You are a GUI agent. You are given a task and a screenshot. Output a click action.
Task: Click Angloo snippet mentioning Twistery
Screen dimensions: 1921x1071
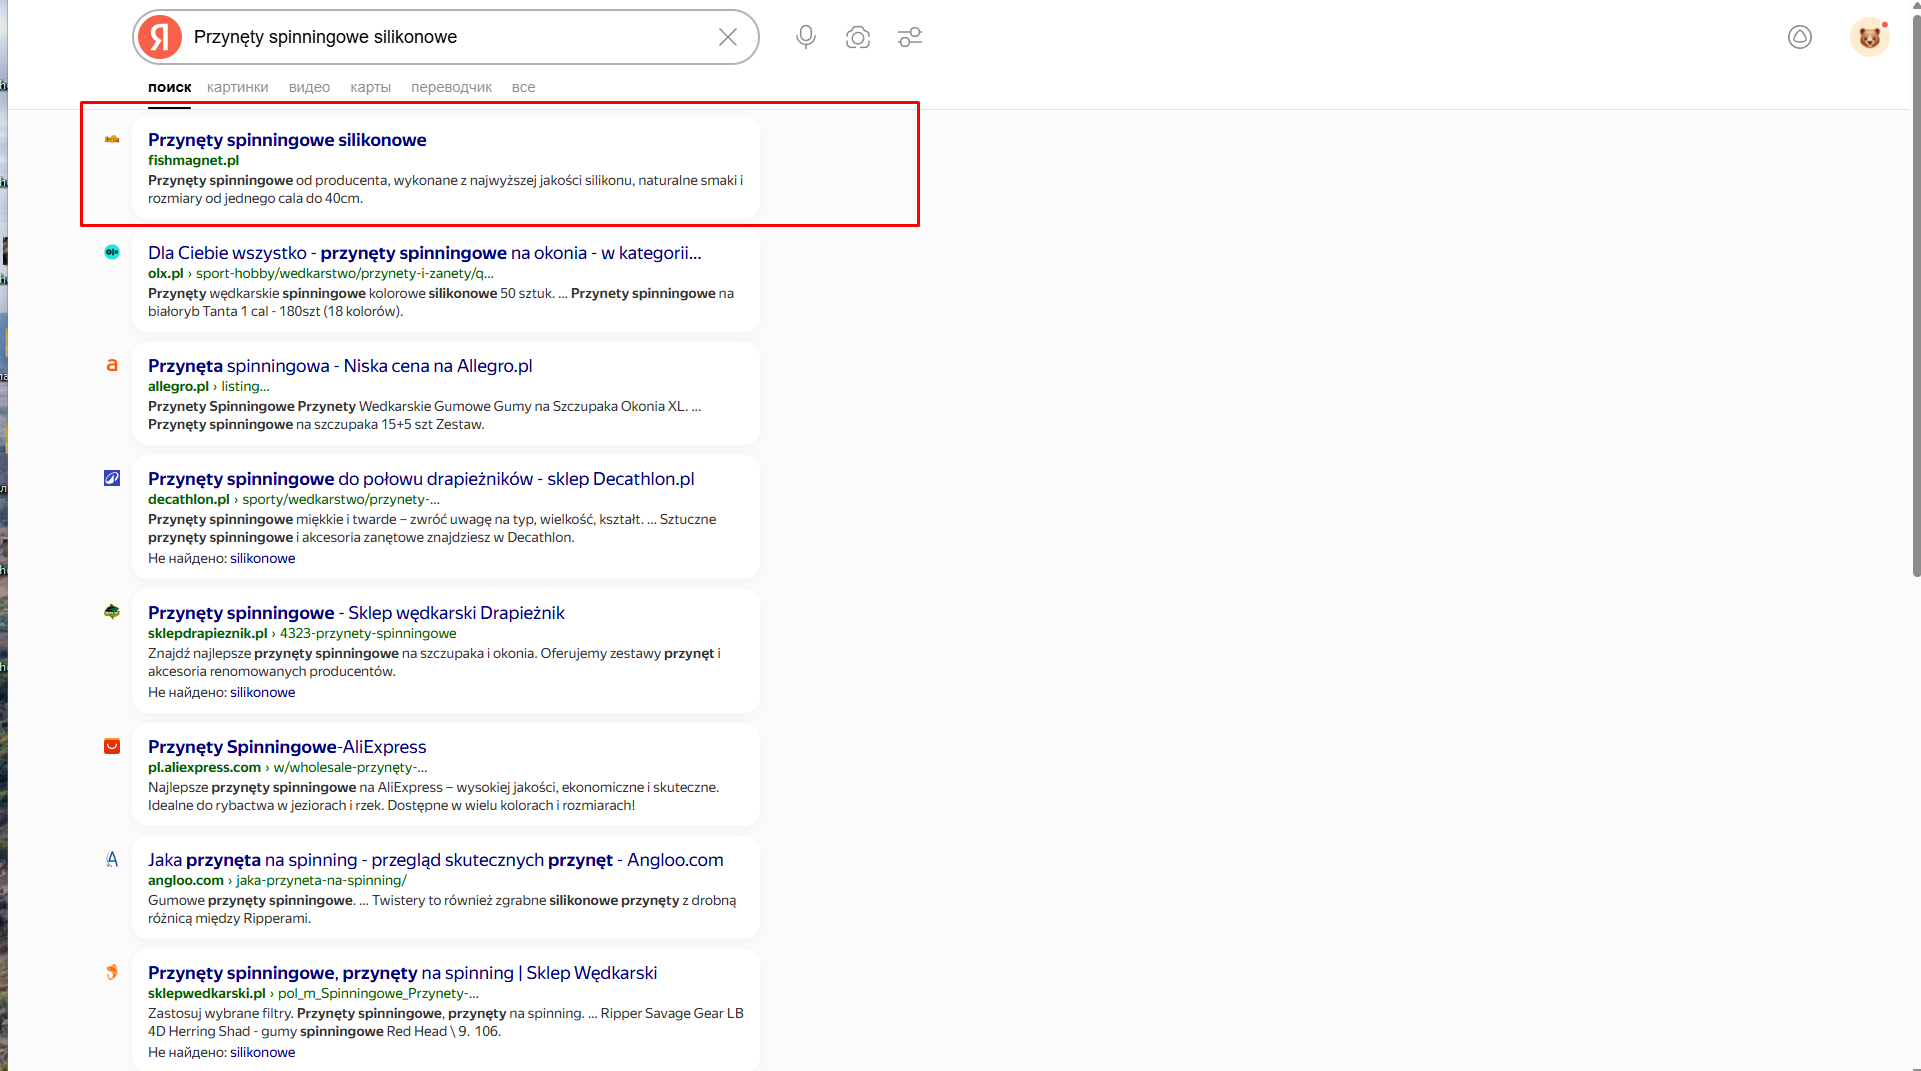(442, 909)
